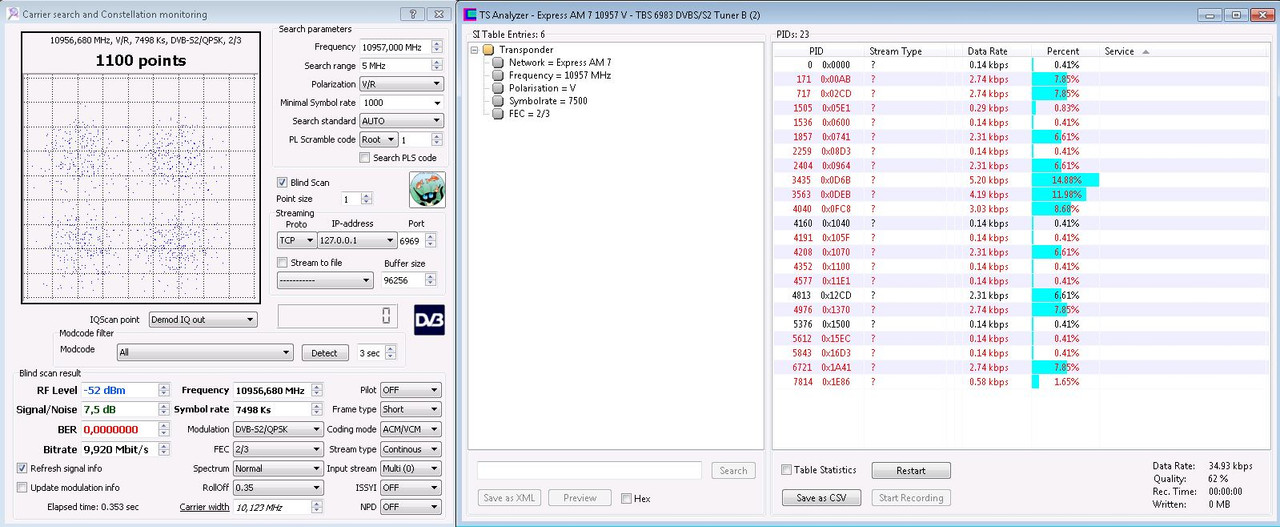Click the DVB logo icon

(429, 319)
